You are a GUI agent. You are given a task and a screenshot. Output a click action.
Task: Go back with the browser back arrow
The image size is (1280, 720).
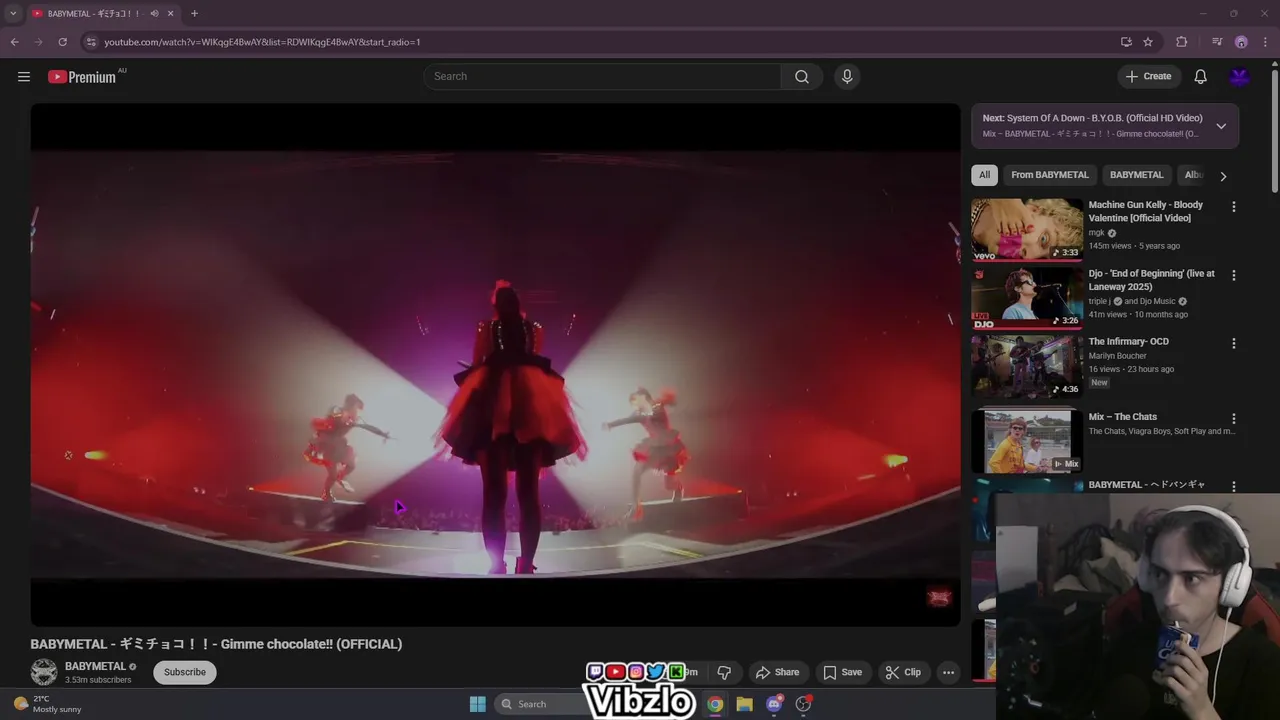[x=14, y=42]
